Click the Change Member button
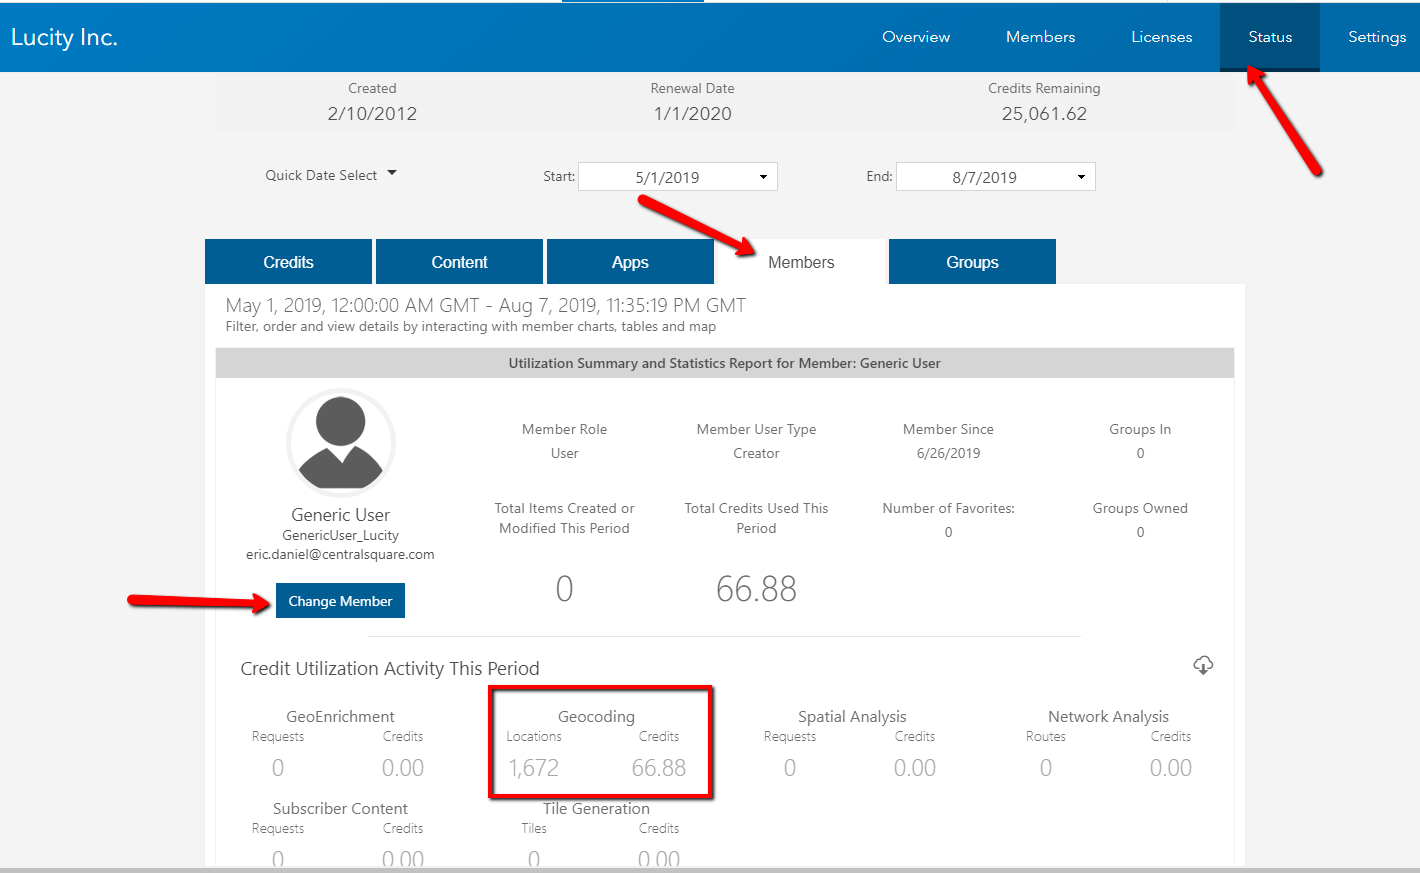1420x873 pixels. click(x=340, y=601)
